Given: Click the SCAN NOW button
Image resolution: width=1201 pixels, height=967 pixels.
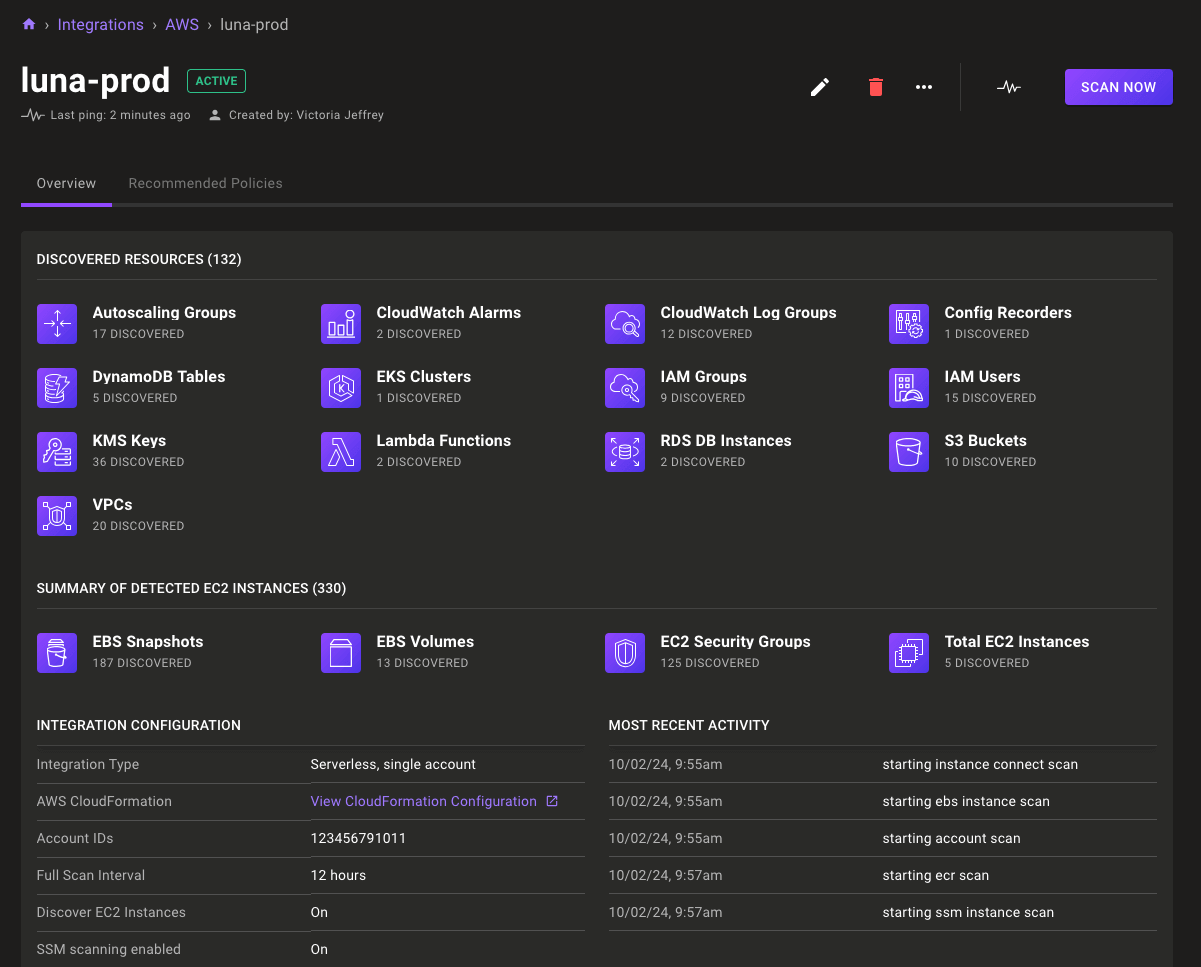Looking at the screenshot, I should 1118,87.
